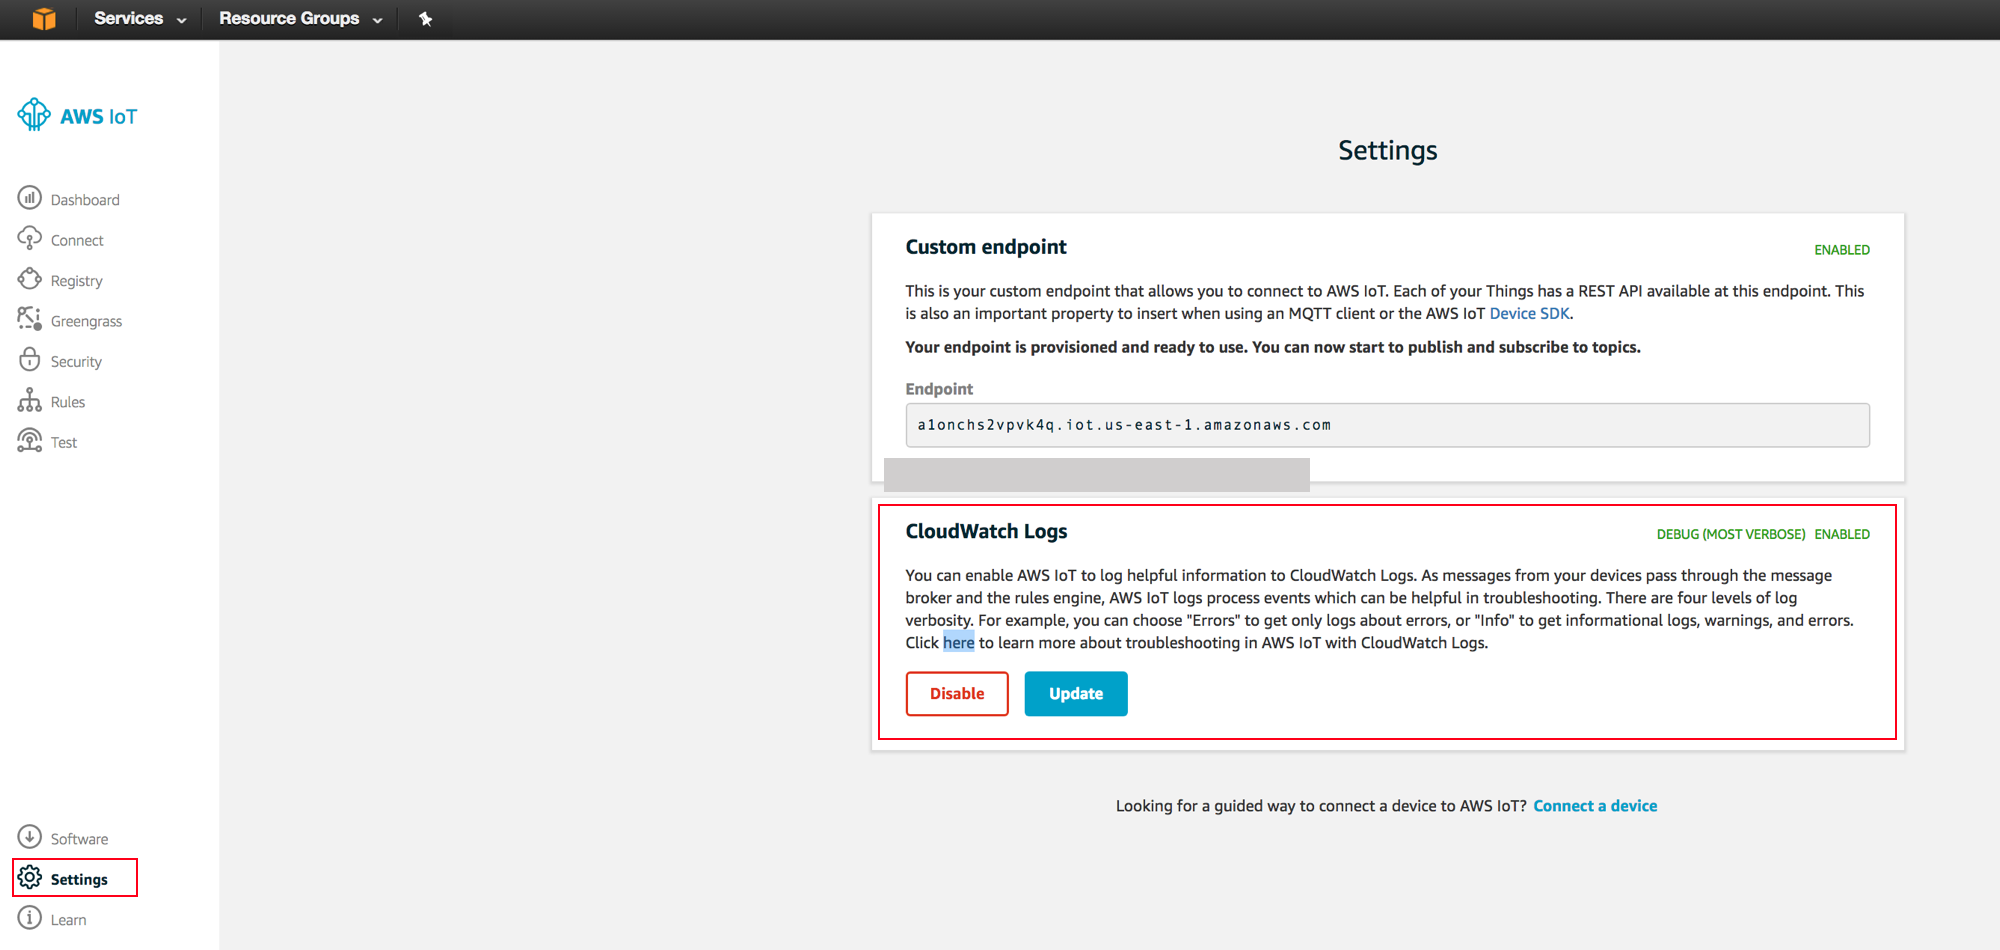Select the endpoint address field
This screenshot has height=950, width=2000.
pos(1386,424)
